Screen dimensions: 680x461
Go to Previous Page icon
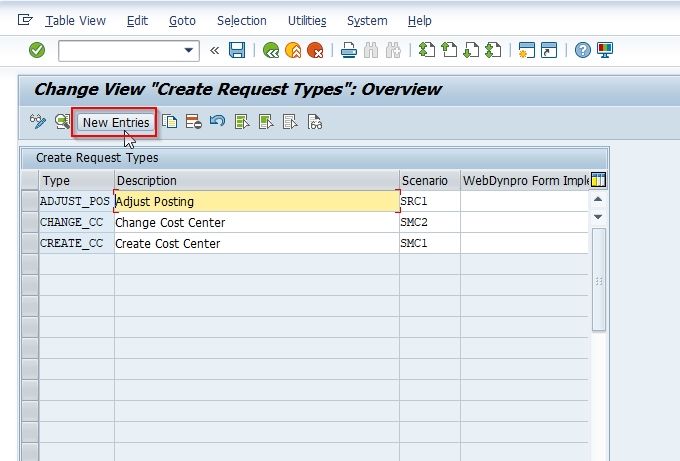tap(449, 50)
